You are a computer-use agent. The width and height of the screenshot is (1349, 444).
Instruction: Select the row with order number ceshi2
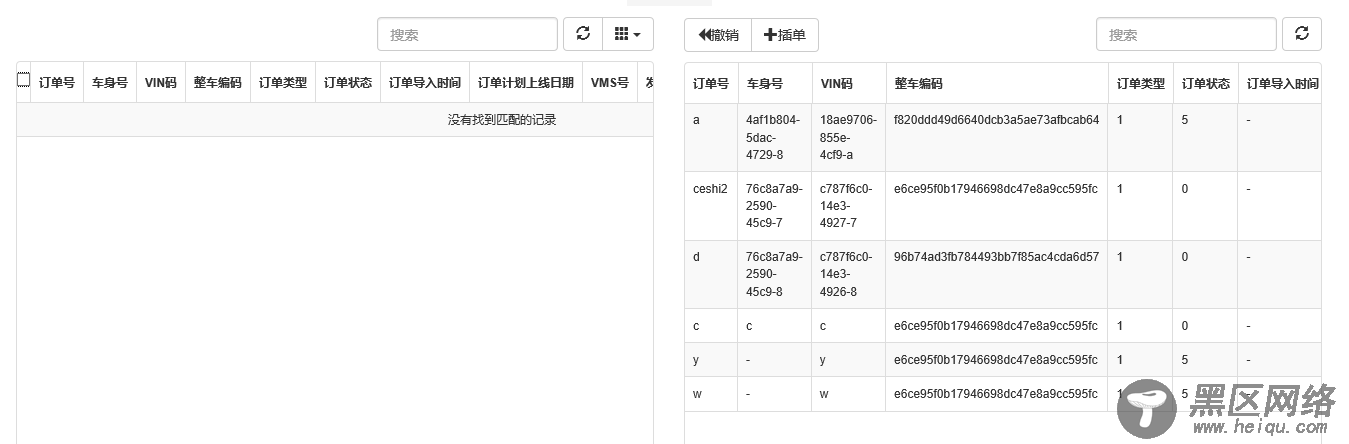click(1002, 206)
